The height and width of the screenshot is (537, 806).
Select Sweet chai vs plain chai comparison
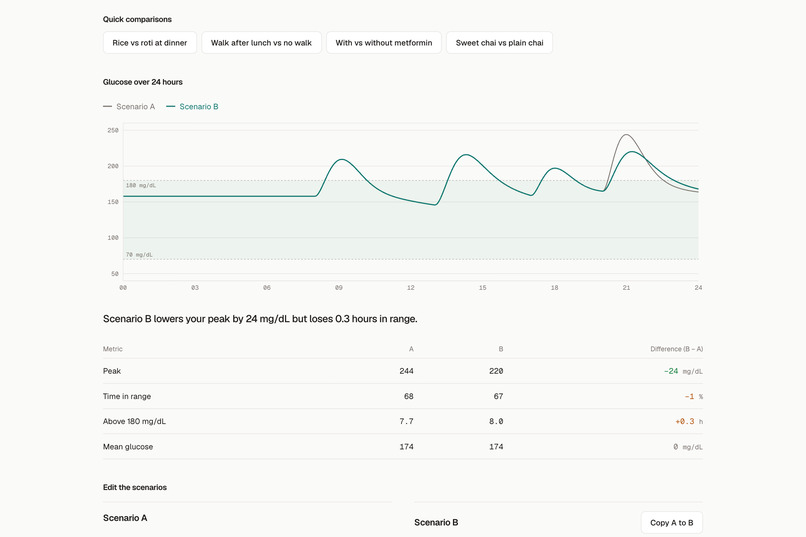coord(499,43)
